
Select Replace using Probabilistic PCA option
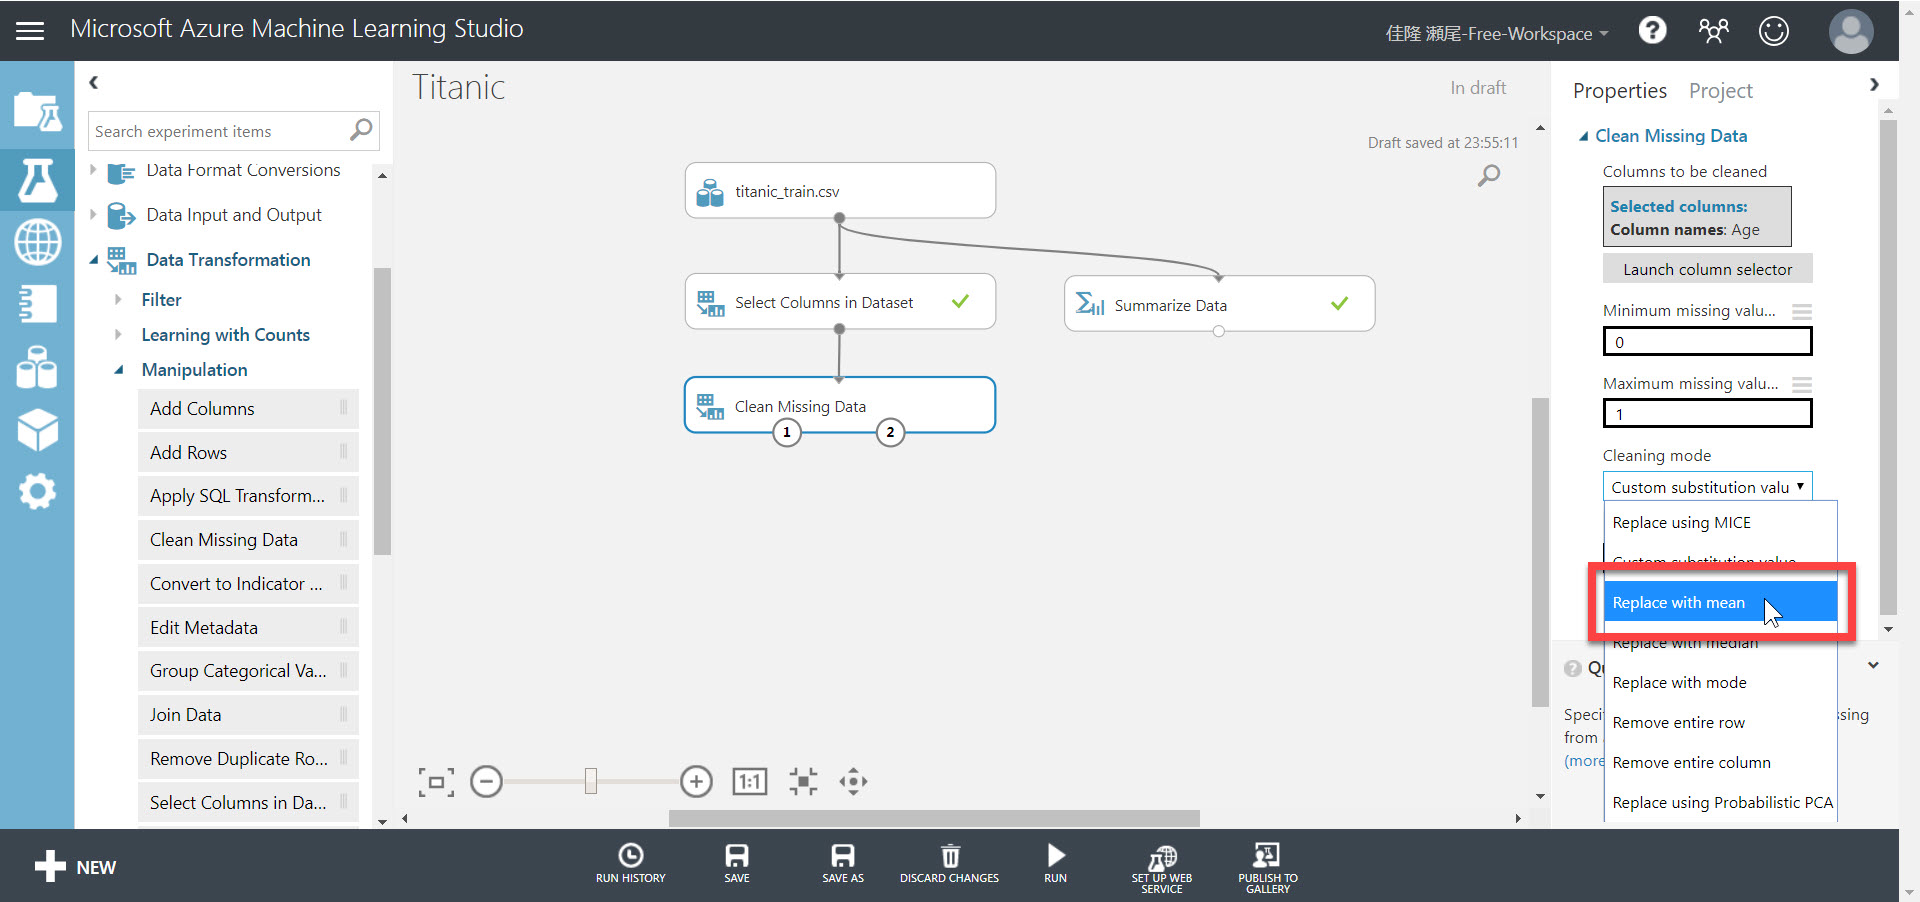pos(1720,802)
